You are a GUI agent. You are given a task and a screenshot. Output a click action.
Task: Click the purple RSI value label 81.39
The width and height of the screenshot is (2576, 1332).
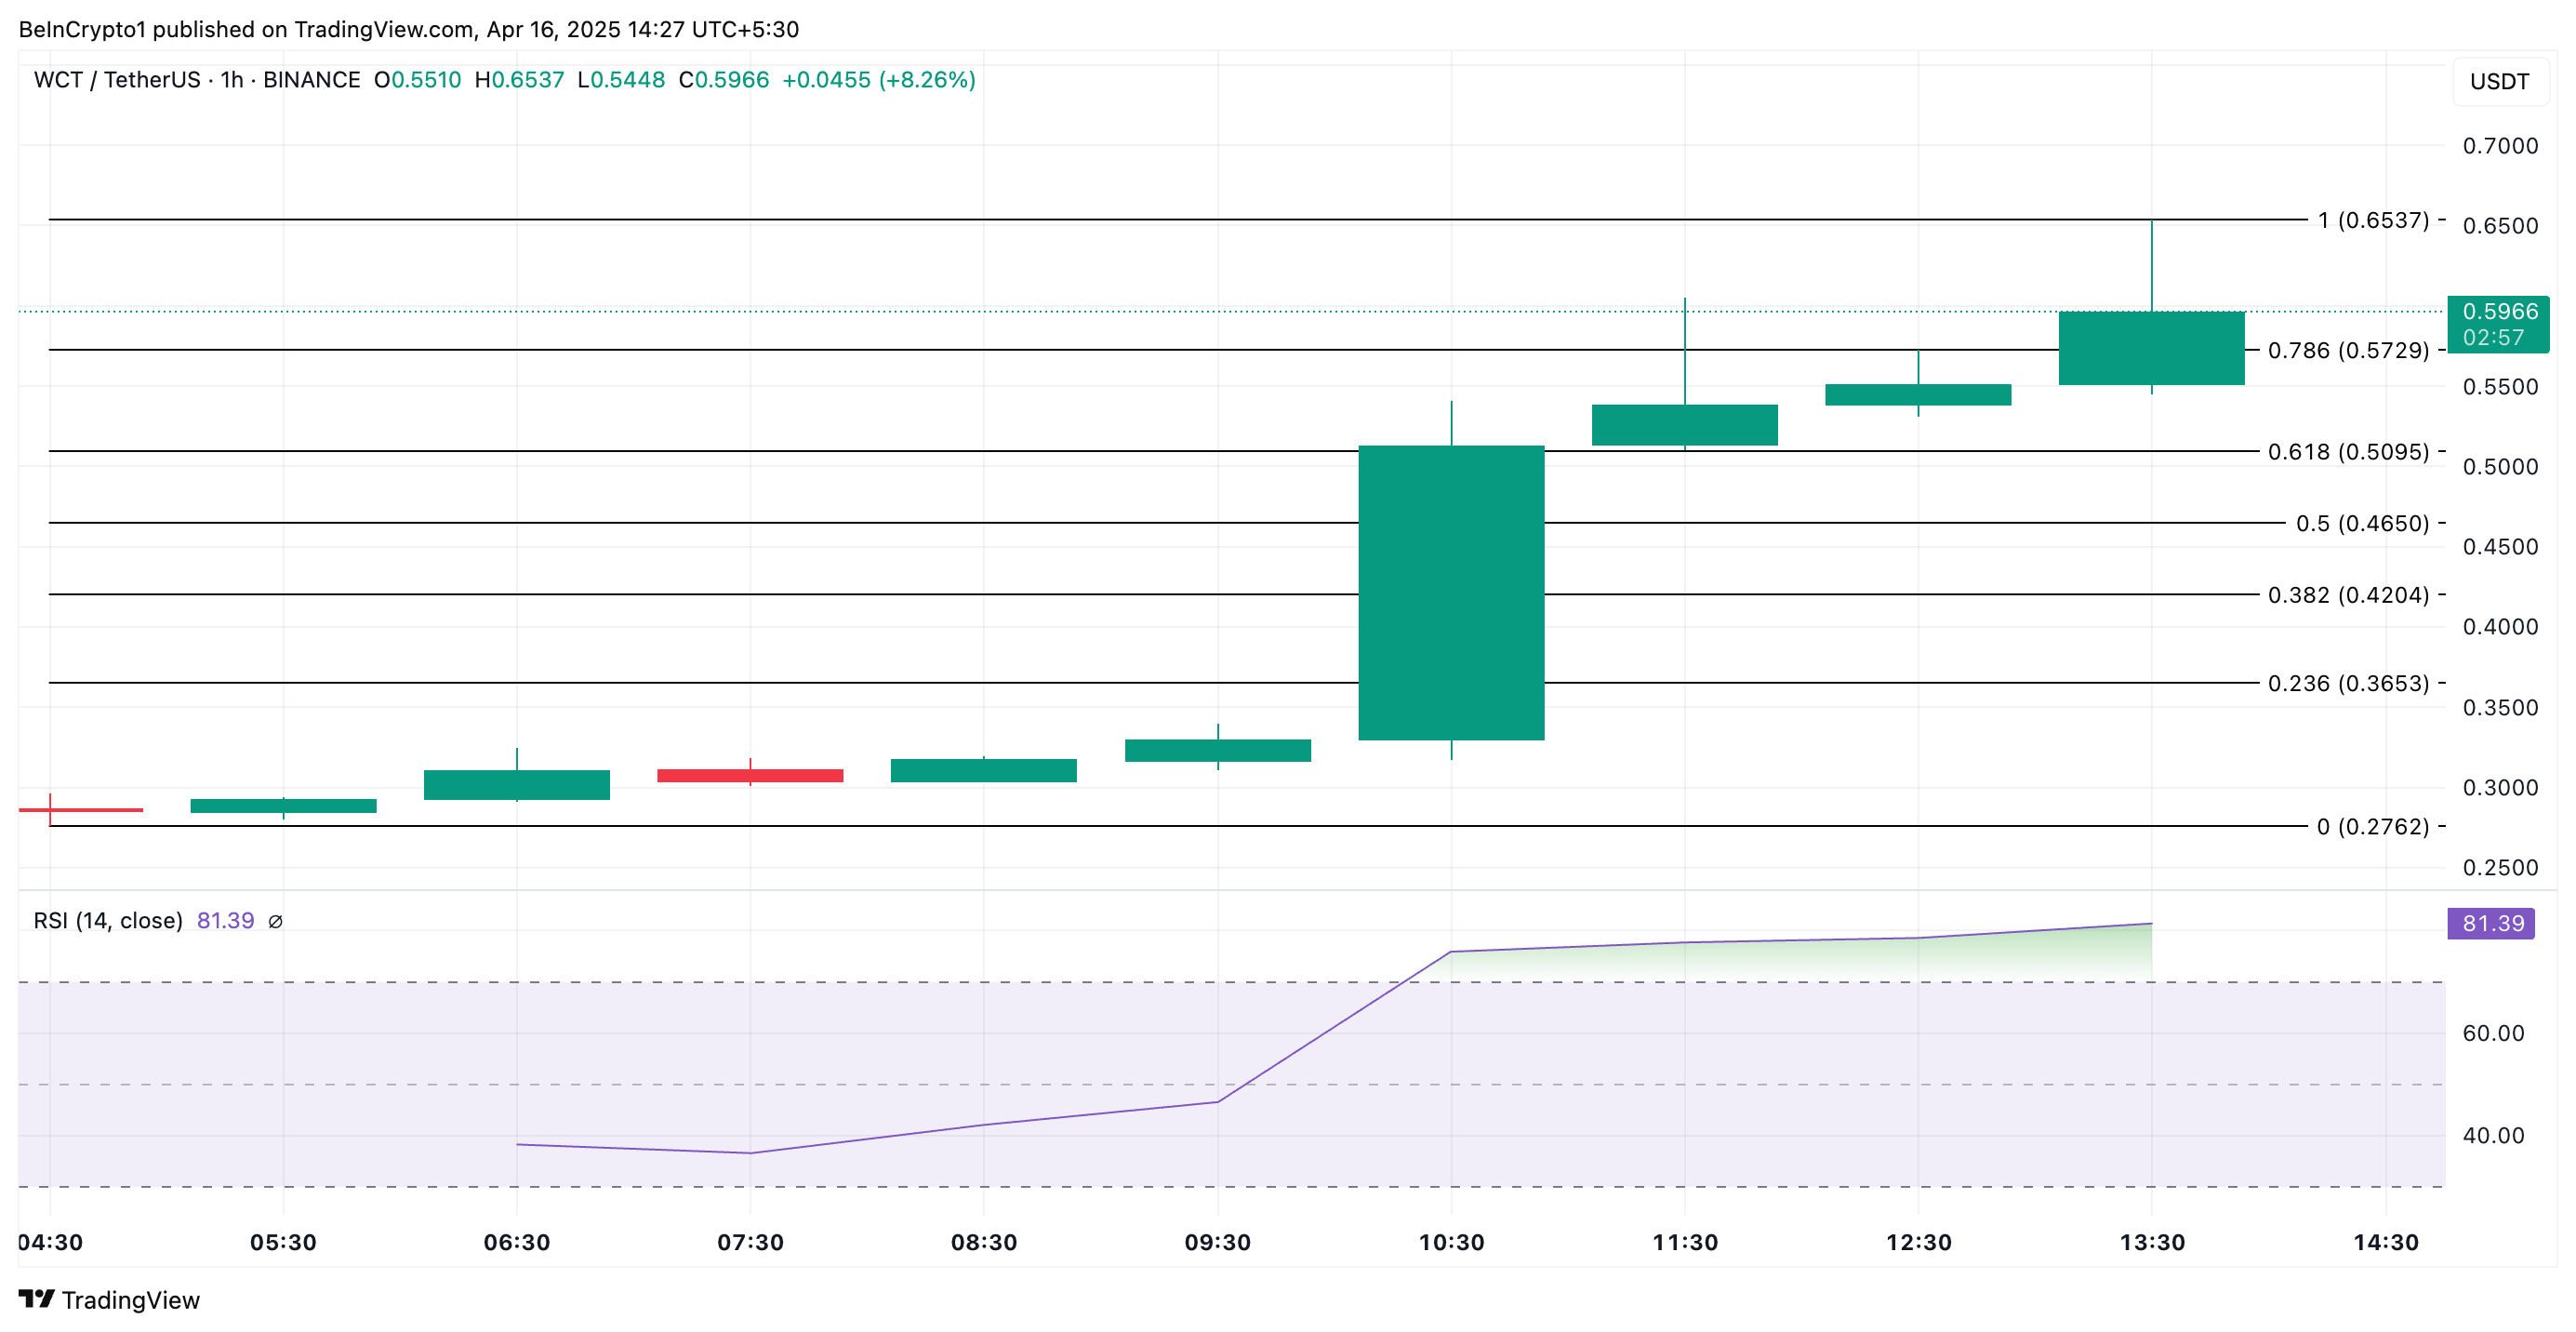[2491, 923]
